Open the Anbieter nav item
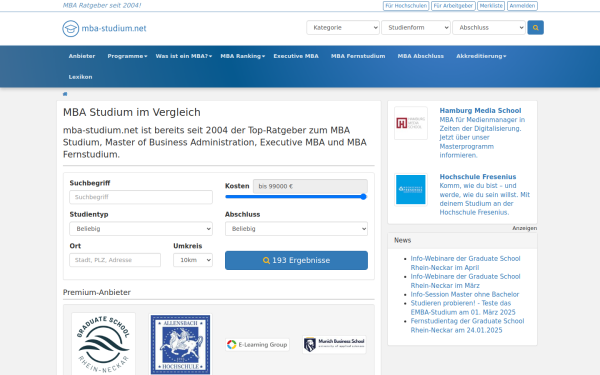600x375 pixels. pyautogui.click(x=82, y=56)
